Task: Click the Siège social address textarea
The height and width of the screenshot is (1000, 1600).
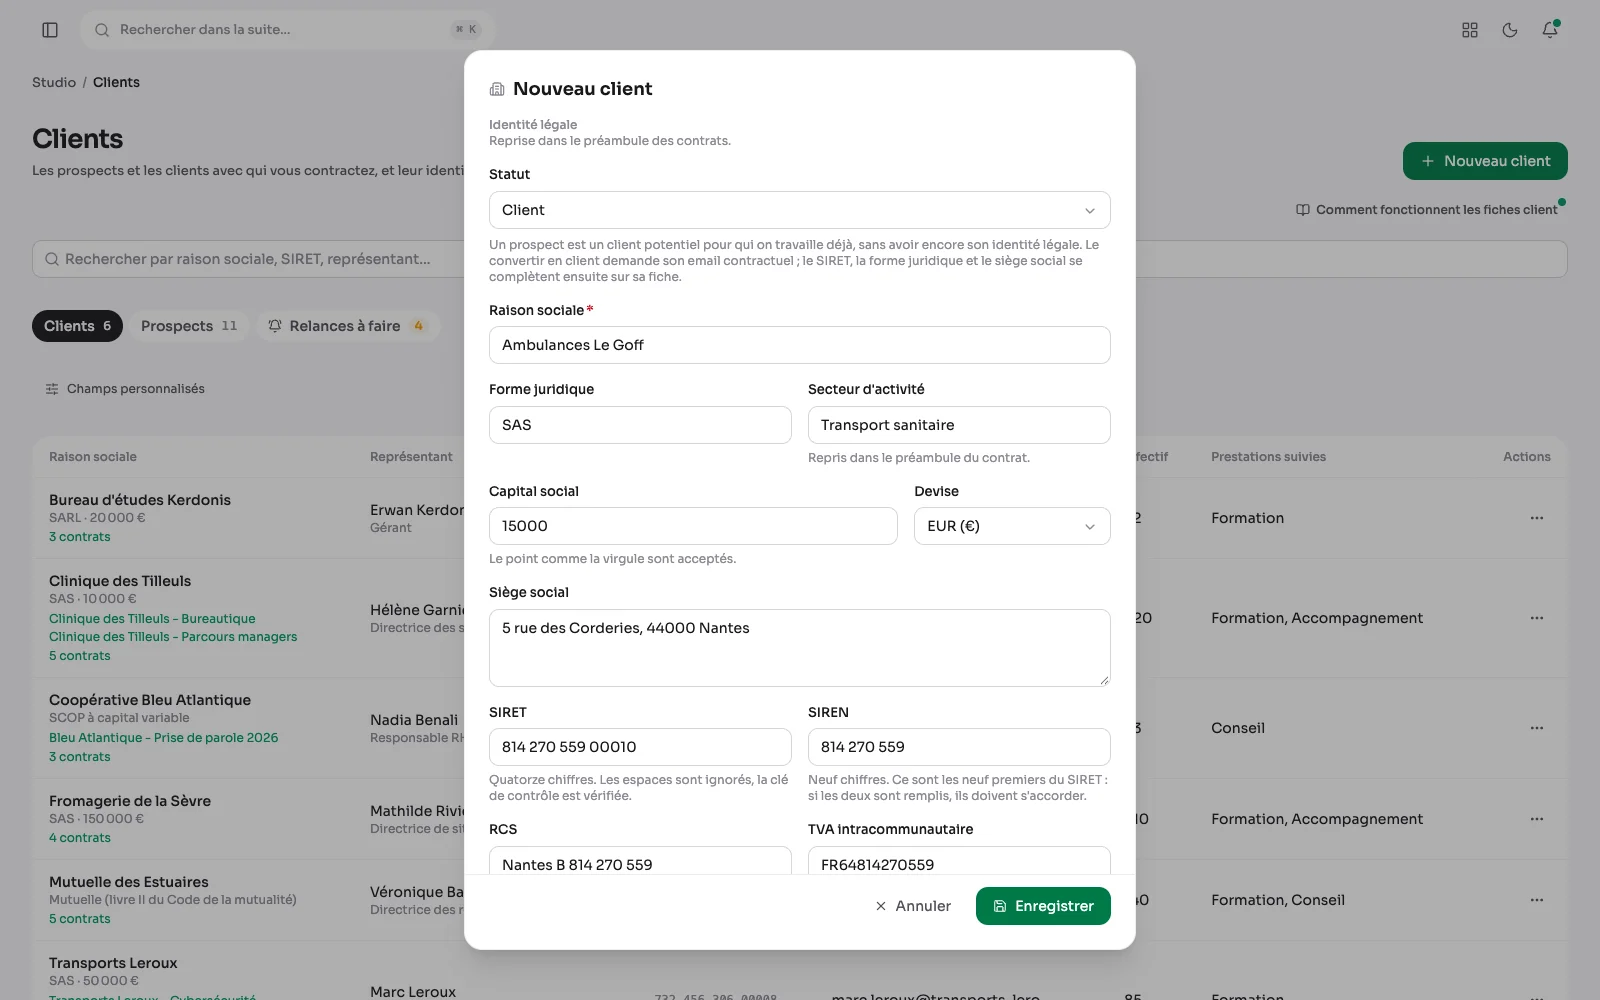Action: [x=800, y=648]
